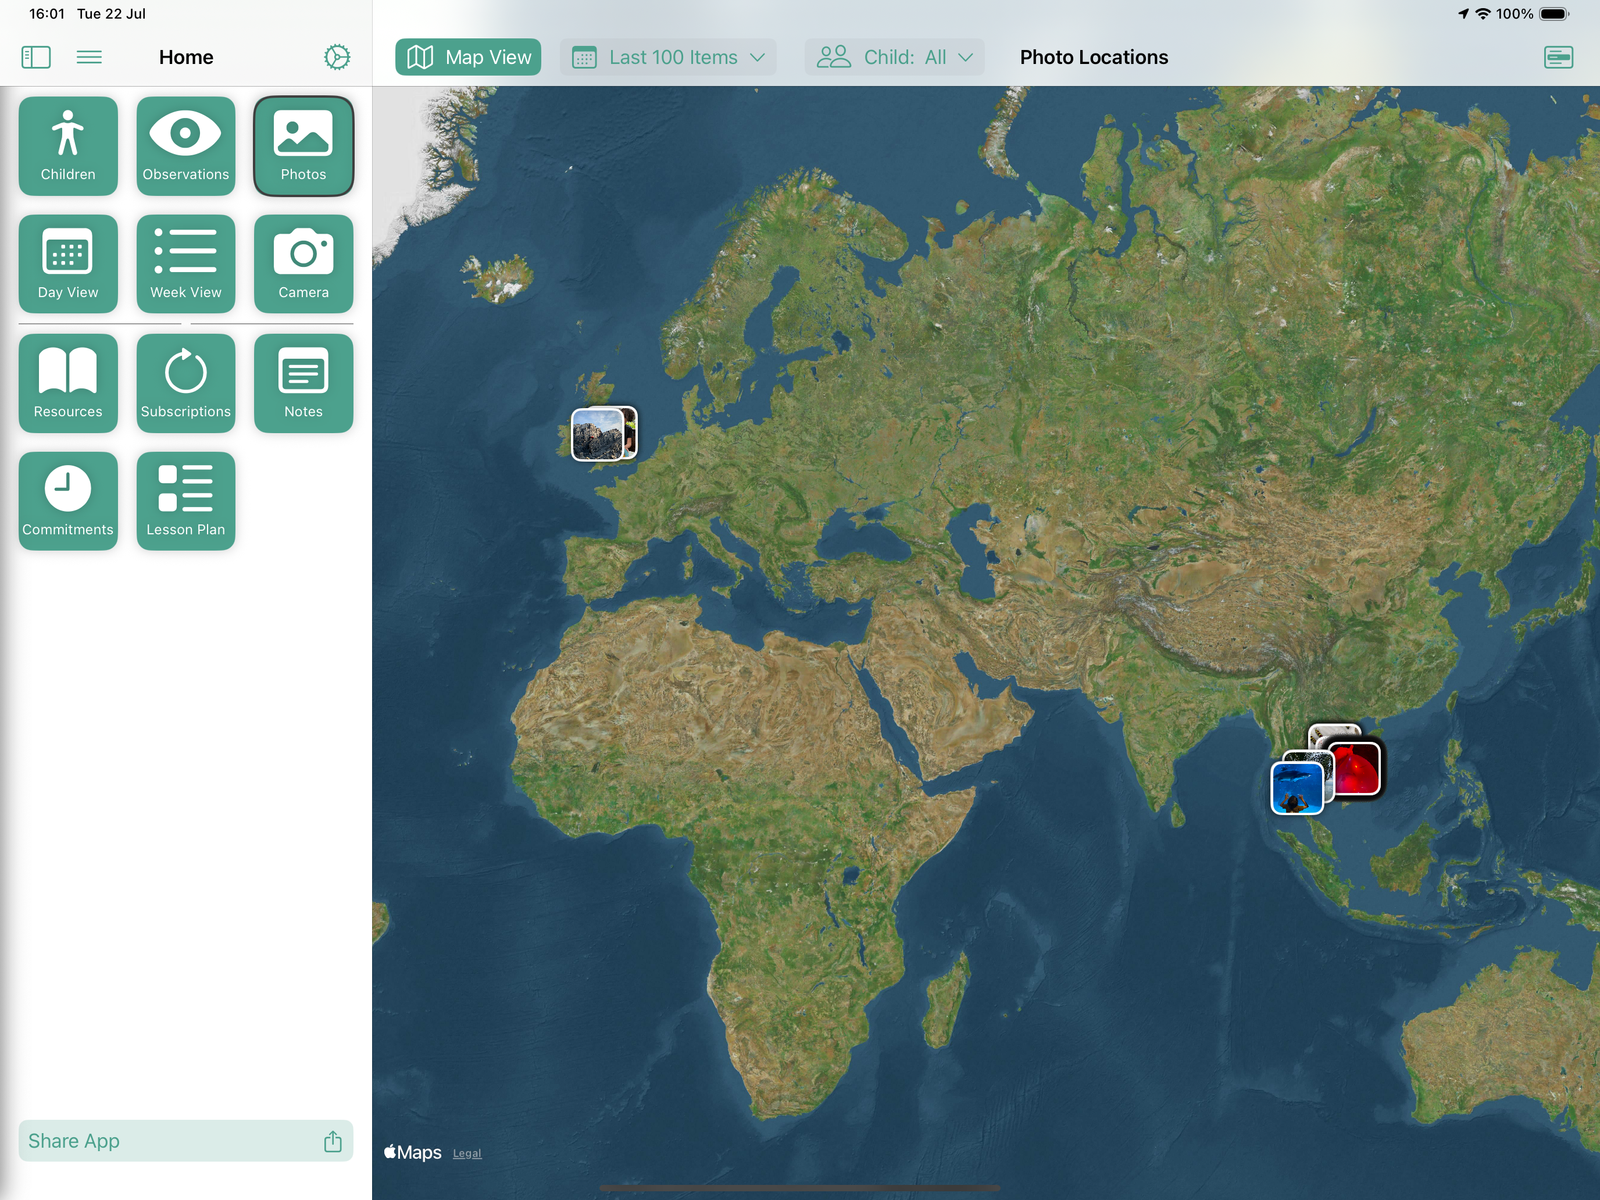Open the Day View calendar

pyautogui.click(x=68, y=264)
